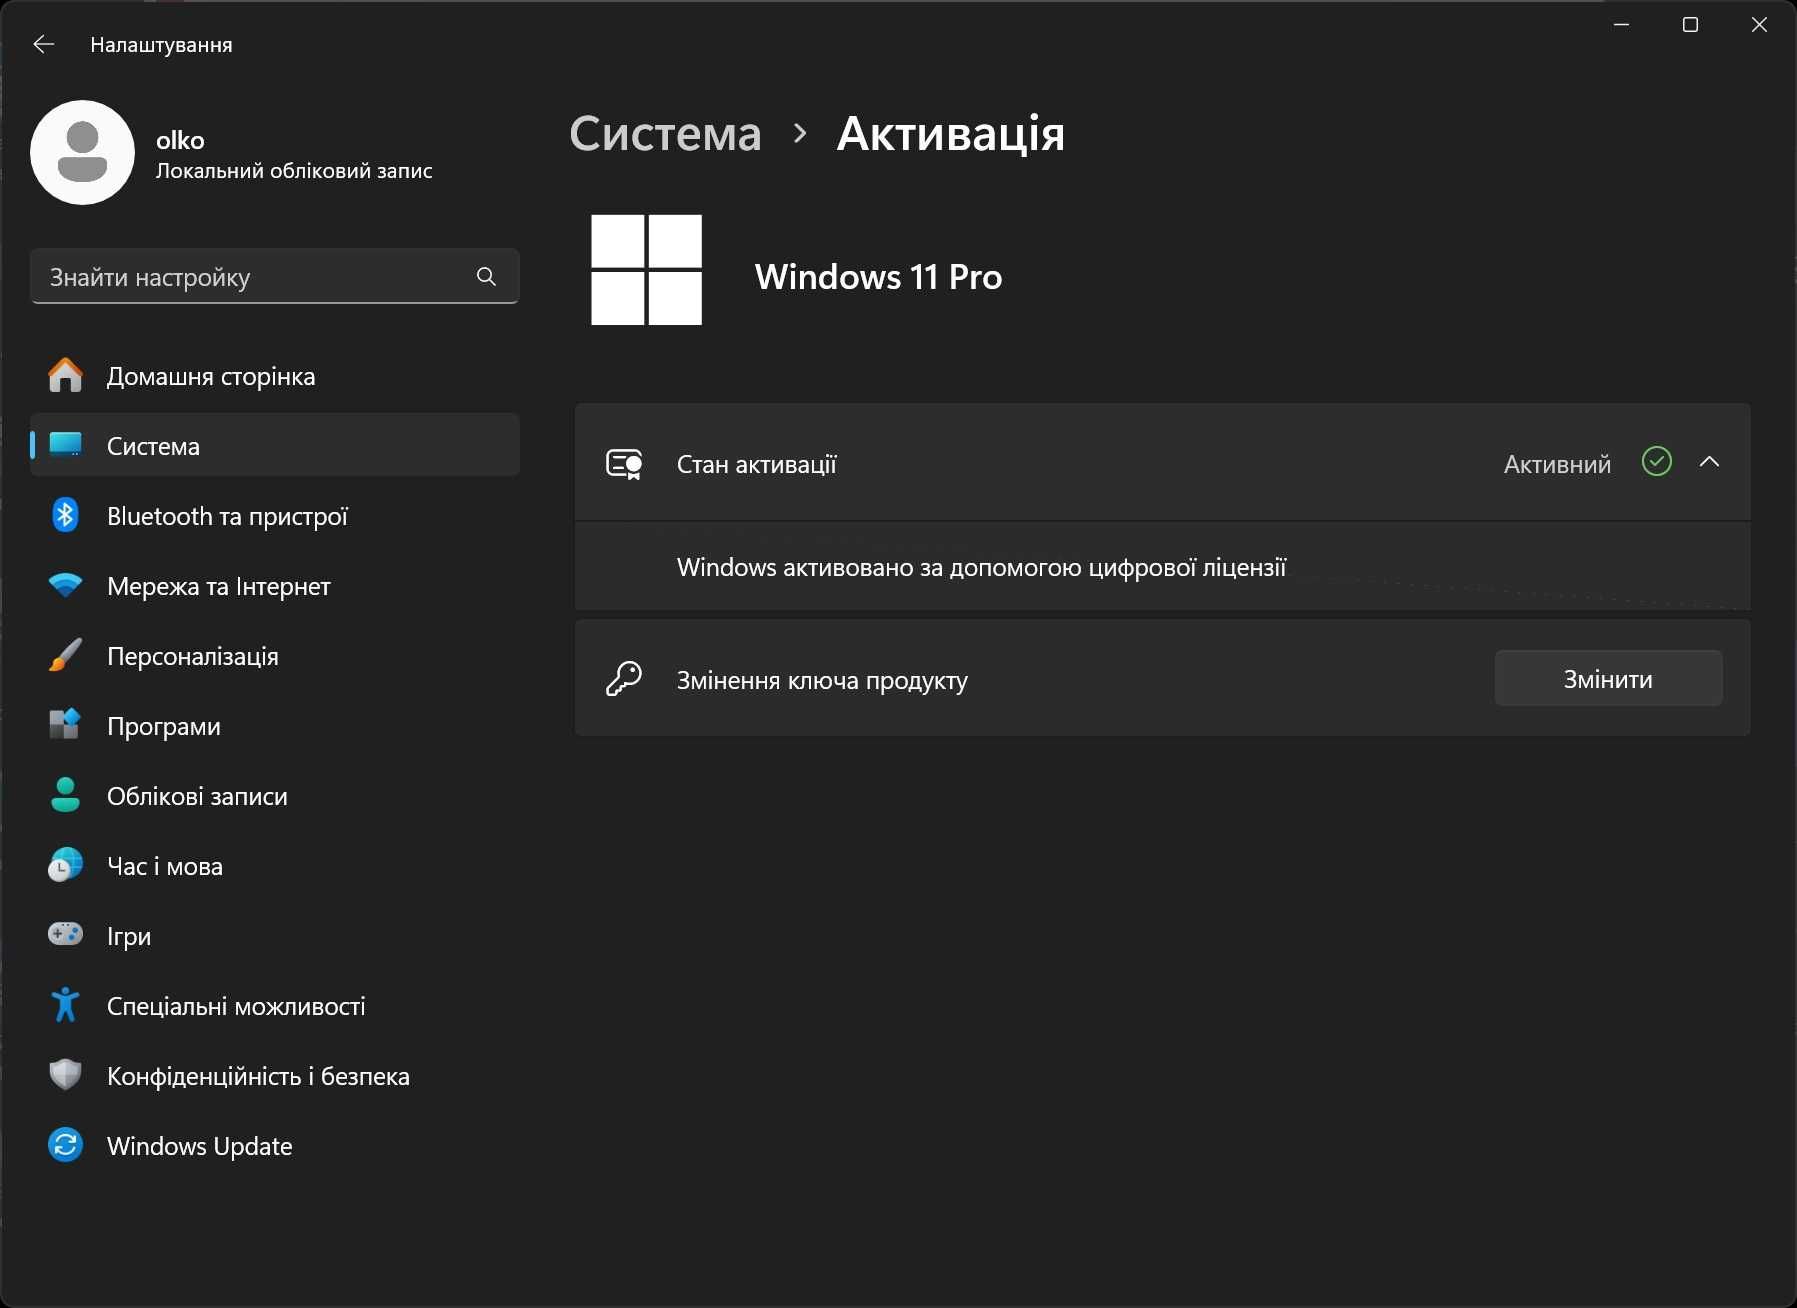The height and width of the screenshot is (1308, 1797).
Task: Open Bluetooth та пристрої settings
Action: coord(275,516)
